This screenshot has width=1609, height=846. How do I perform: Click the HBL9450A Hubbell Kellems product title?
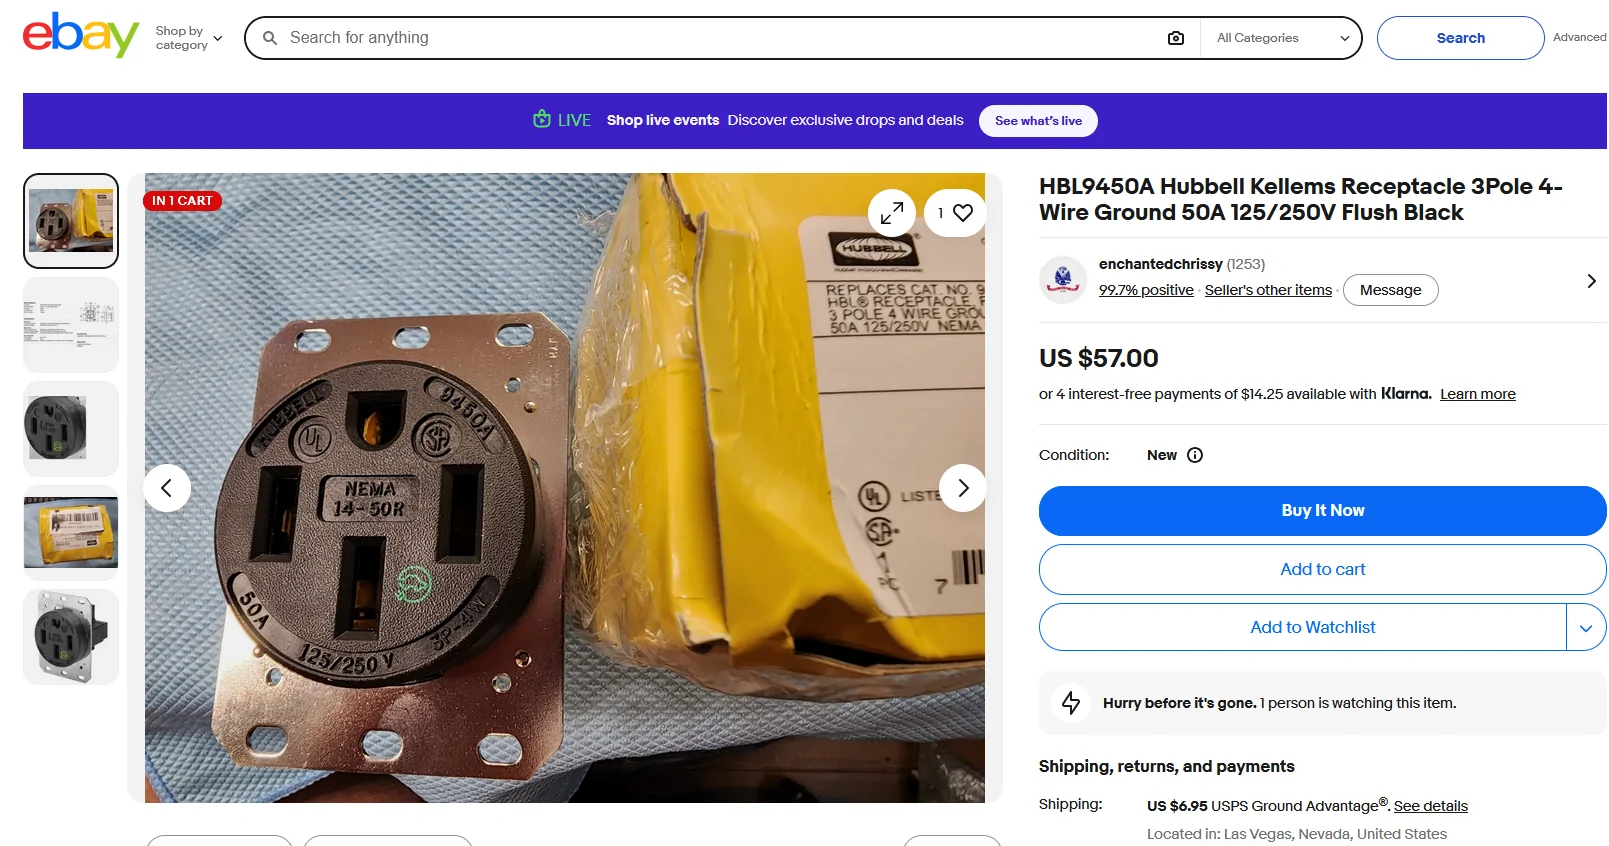tap(1301, 199)
